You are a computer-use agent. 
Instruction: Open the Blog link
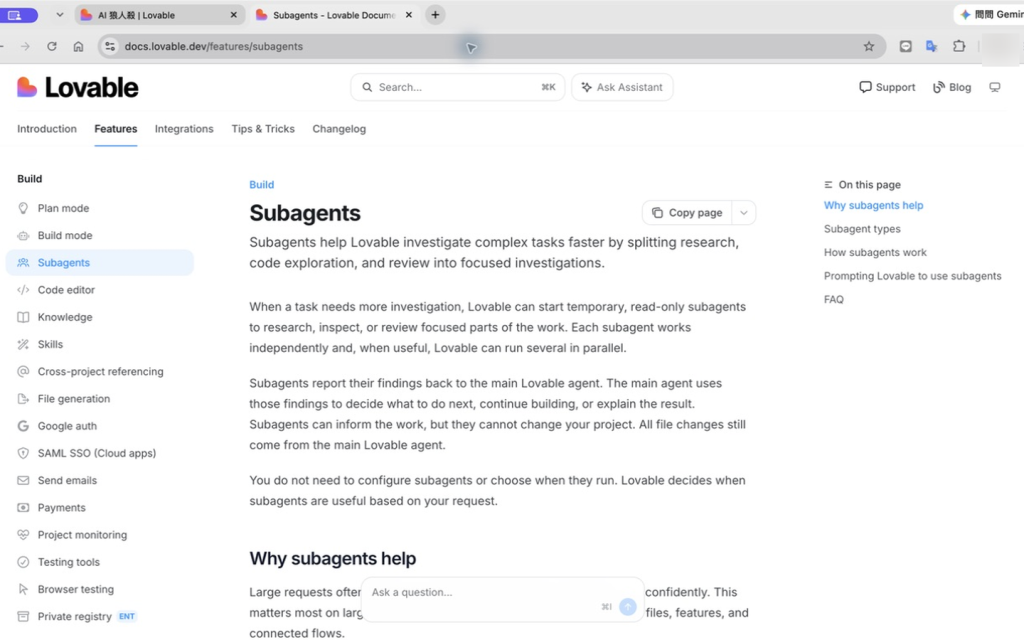coord(952,88)
